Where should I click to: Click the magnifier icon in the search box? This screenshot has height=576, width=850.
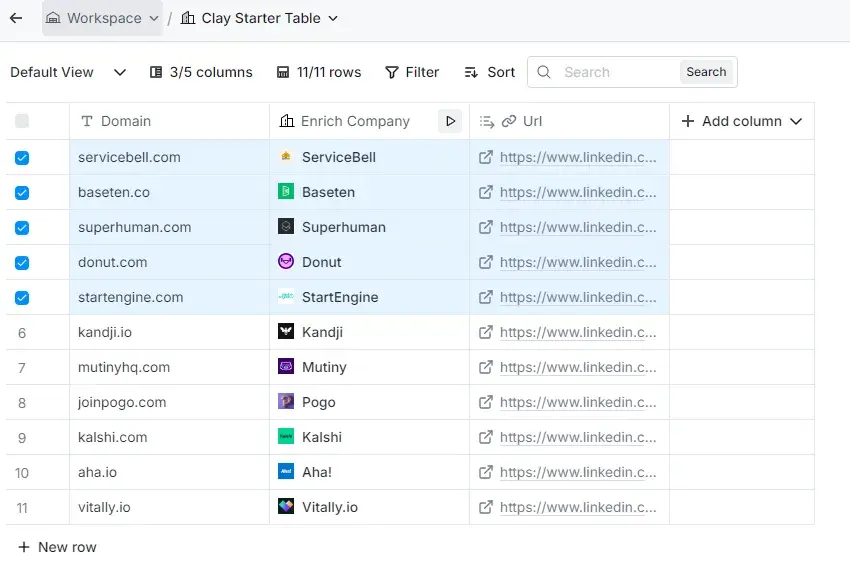coord(543,72)
